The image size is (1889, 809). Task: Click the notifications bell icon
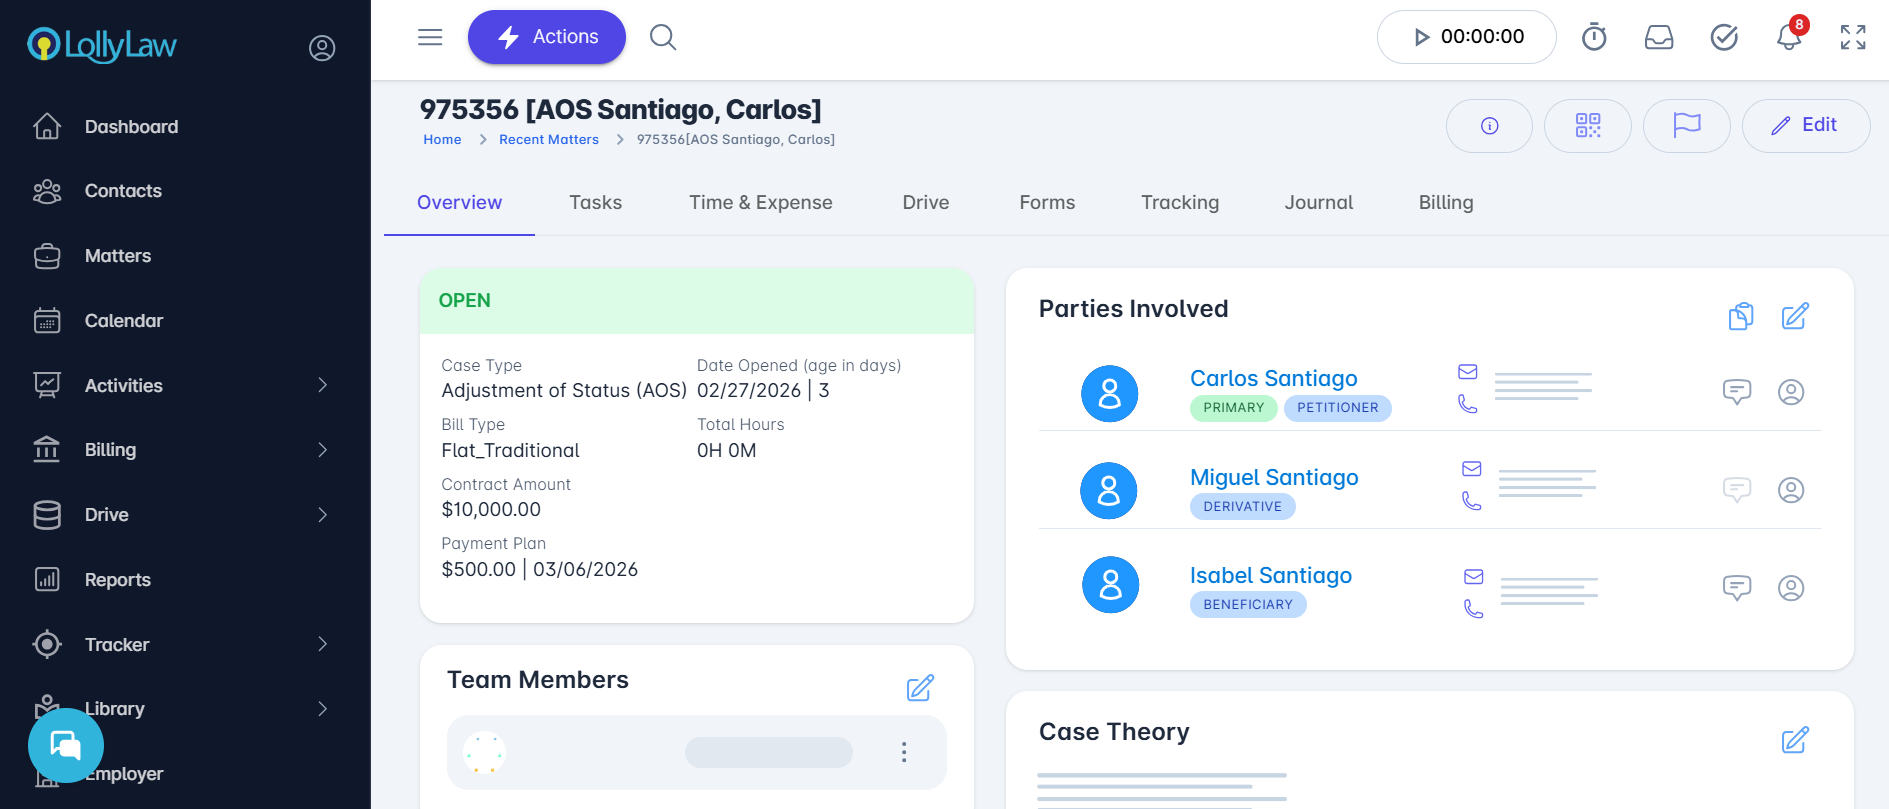(1788, 38)
